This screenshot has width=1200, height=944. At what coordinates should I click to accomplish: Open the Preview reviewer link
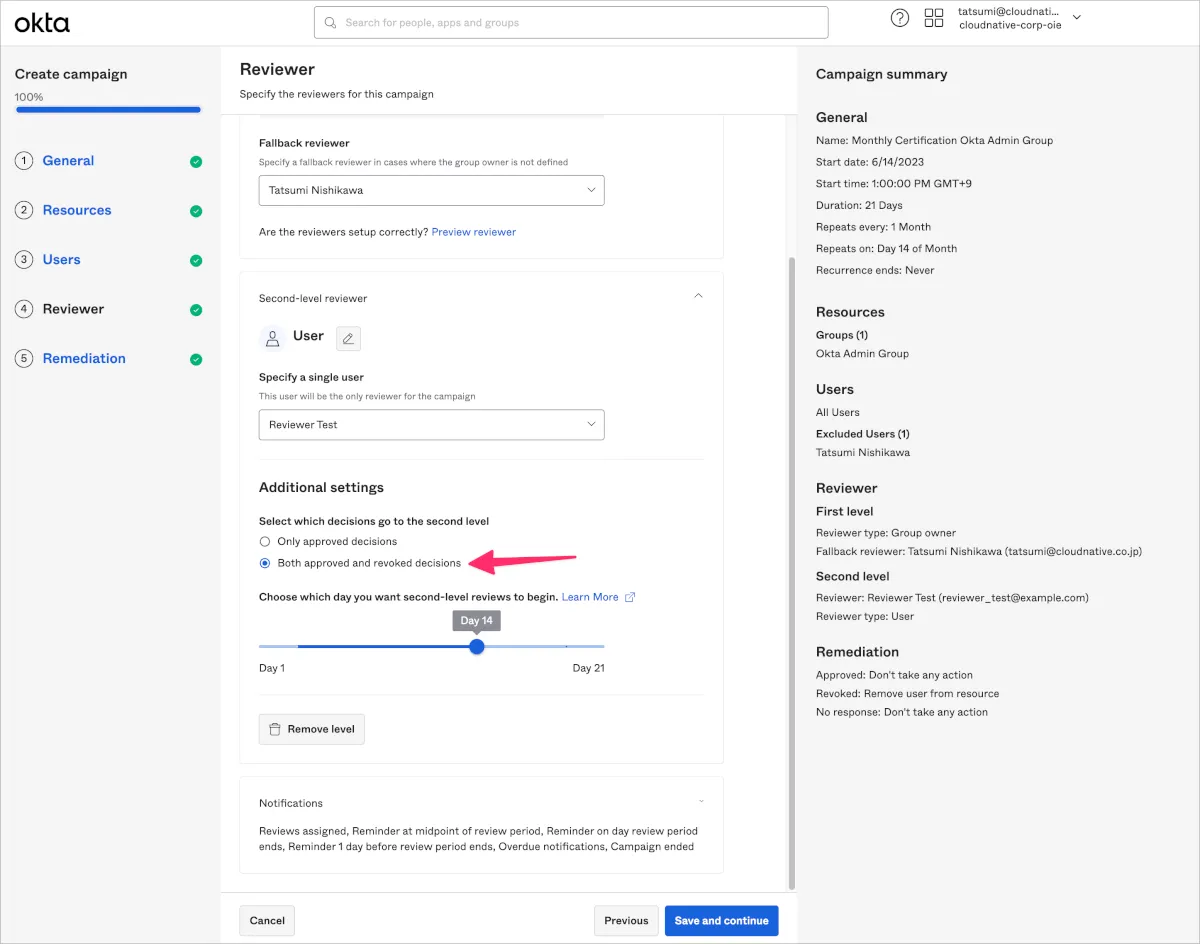474,232
